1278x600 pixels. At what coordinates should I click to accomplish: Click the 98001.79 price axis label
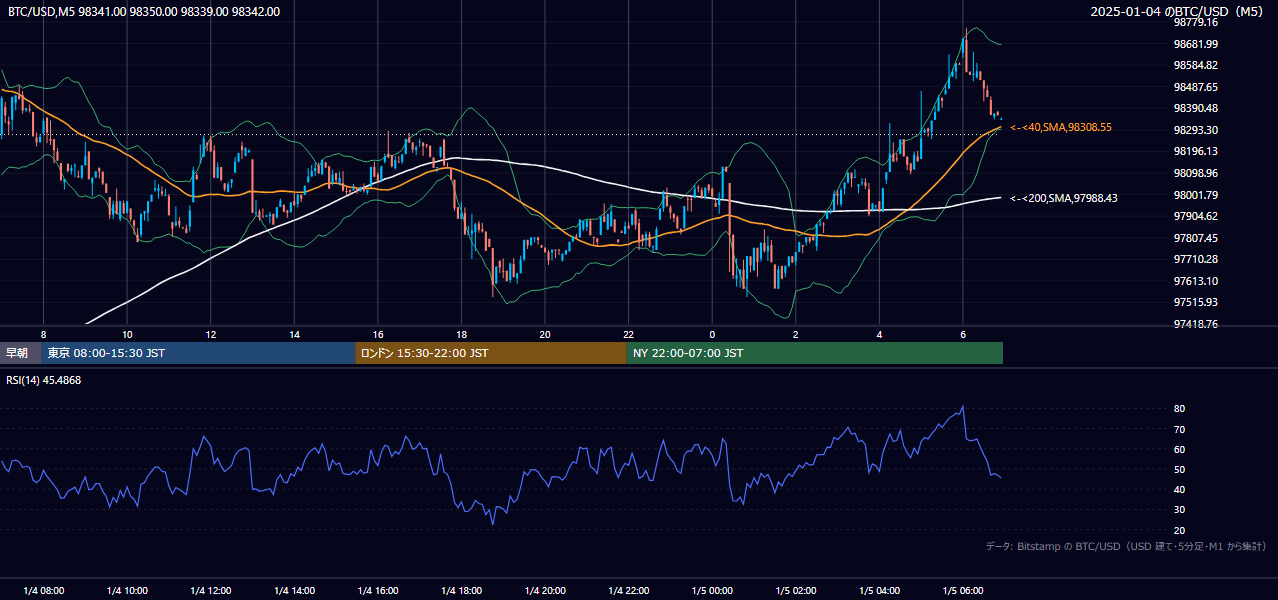pyautogui.click(x=1196, y=195)
